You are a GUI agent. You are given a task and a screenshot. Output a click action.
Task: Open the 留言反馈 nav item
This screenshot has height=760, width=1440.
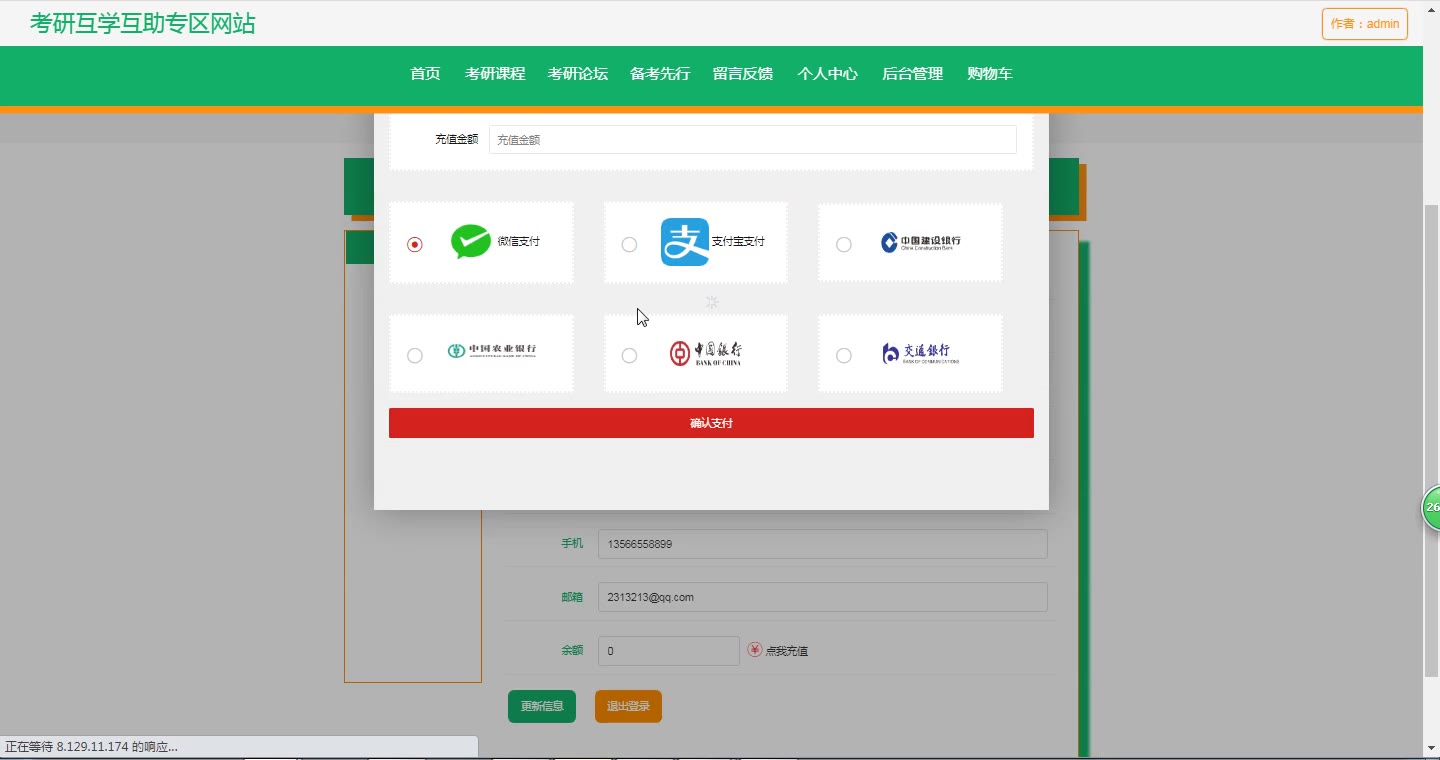[743, 74]
